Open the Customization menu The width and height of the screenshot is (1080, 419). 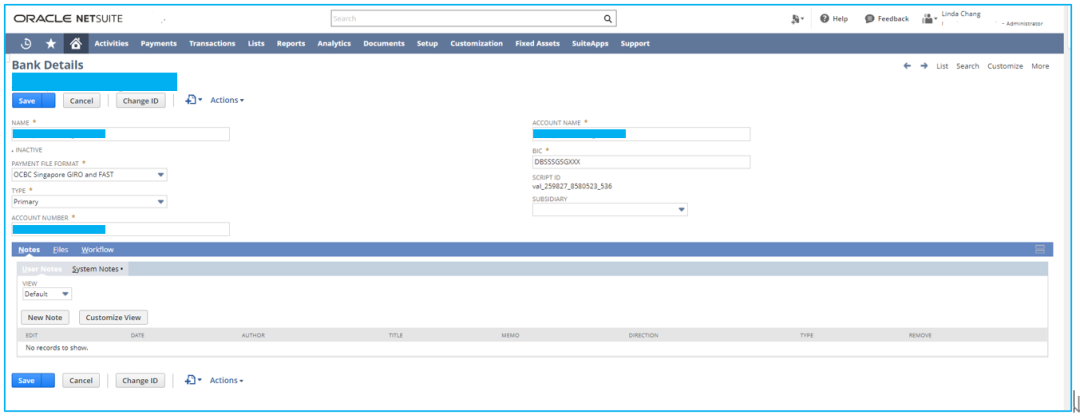477,43
